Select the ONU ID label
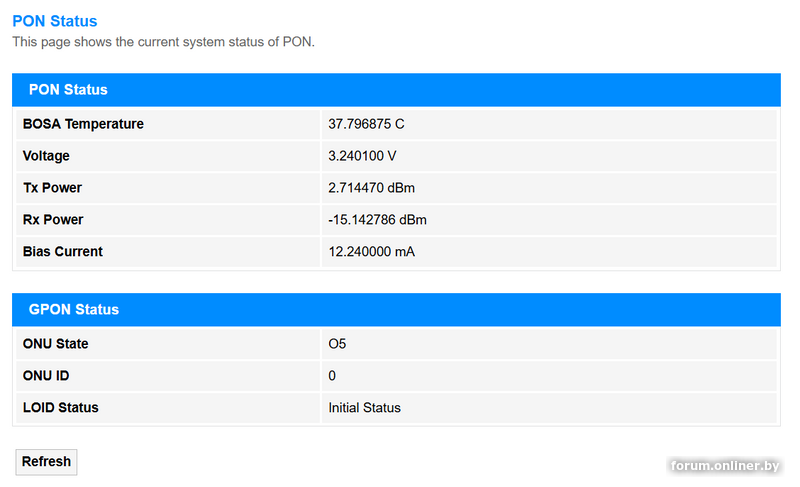The image size is (800, 487). click(46, 376)
